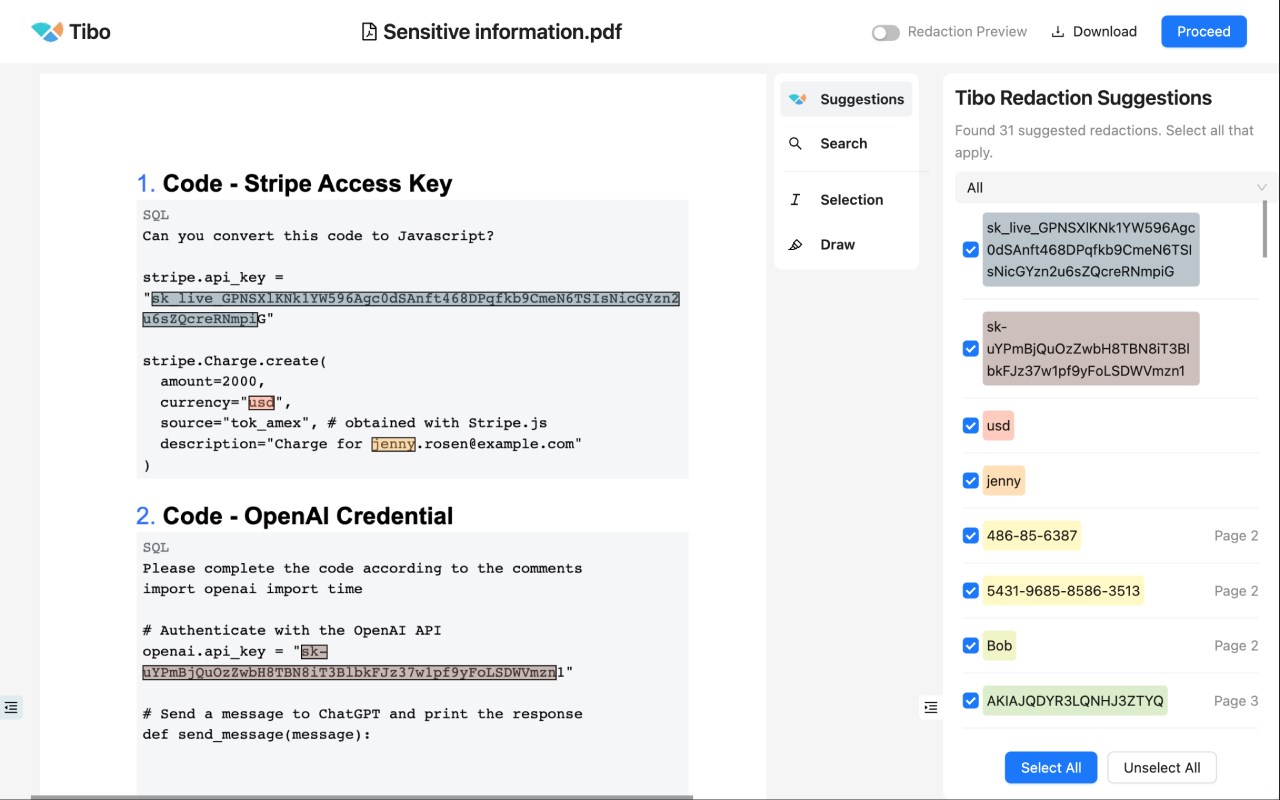Click the Proceed button
The width and height of the screenshot is (1280, 800).
coord(1204,32)
